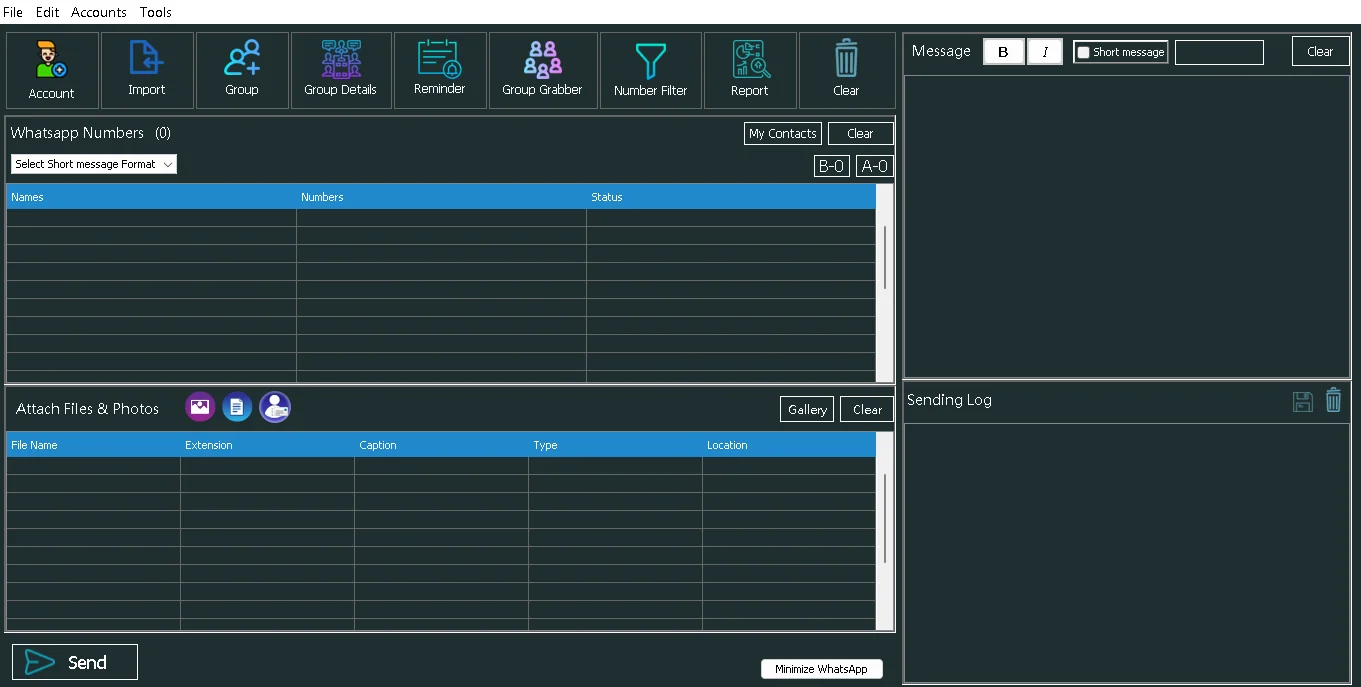This screenshot has height=687, width=1361.
Task: Open the Tools menu
Action: pos(156,12)
